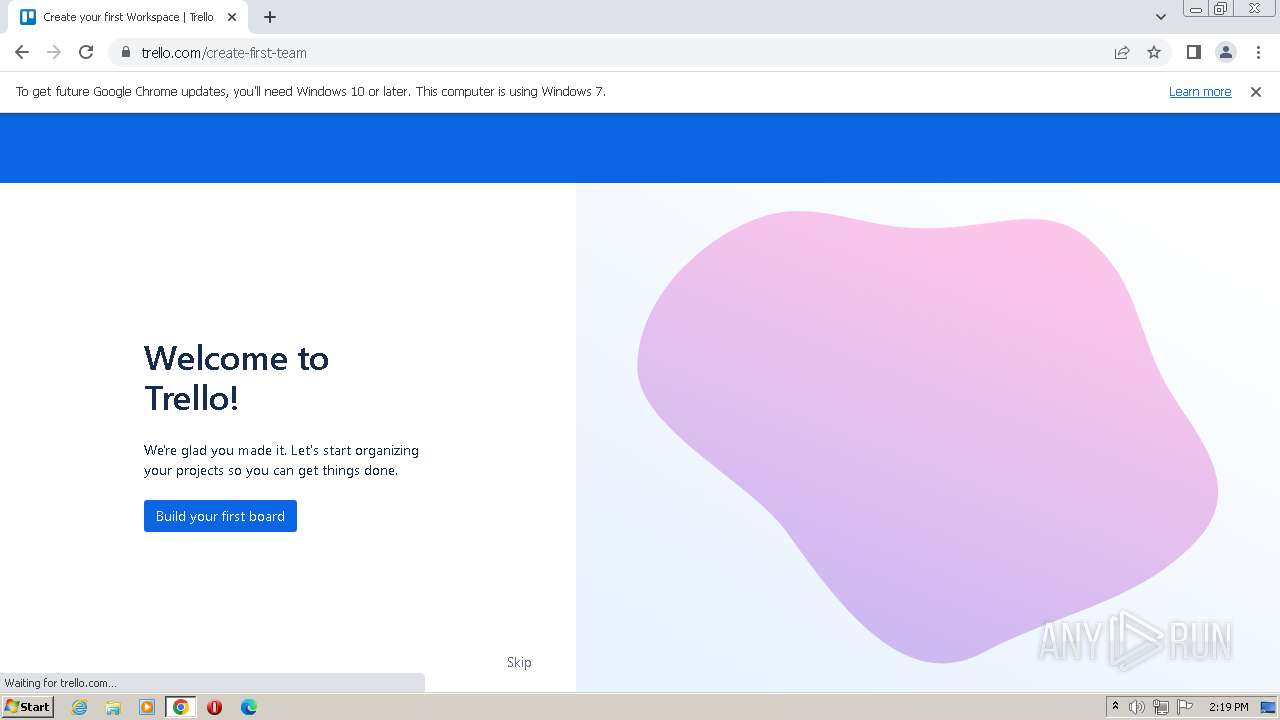The width and height of the screenshot is (1280, 720).
Task: Open the Chrome profile avatar menu
Action: [x=1225, y=52]
